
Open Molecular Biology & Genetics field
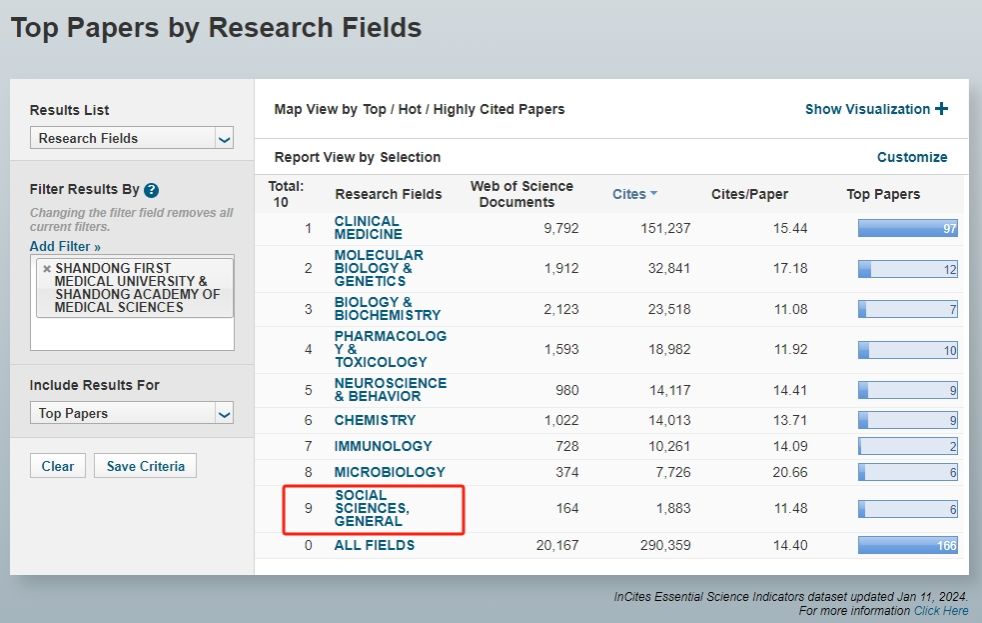tap(378, 268)
